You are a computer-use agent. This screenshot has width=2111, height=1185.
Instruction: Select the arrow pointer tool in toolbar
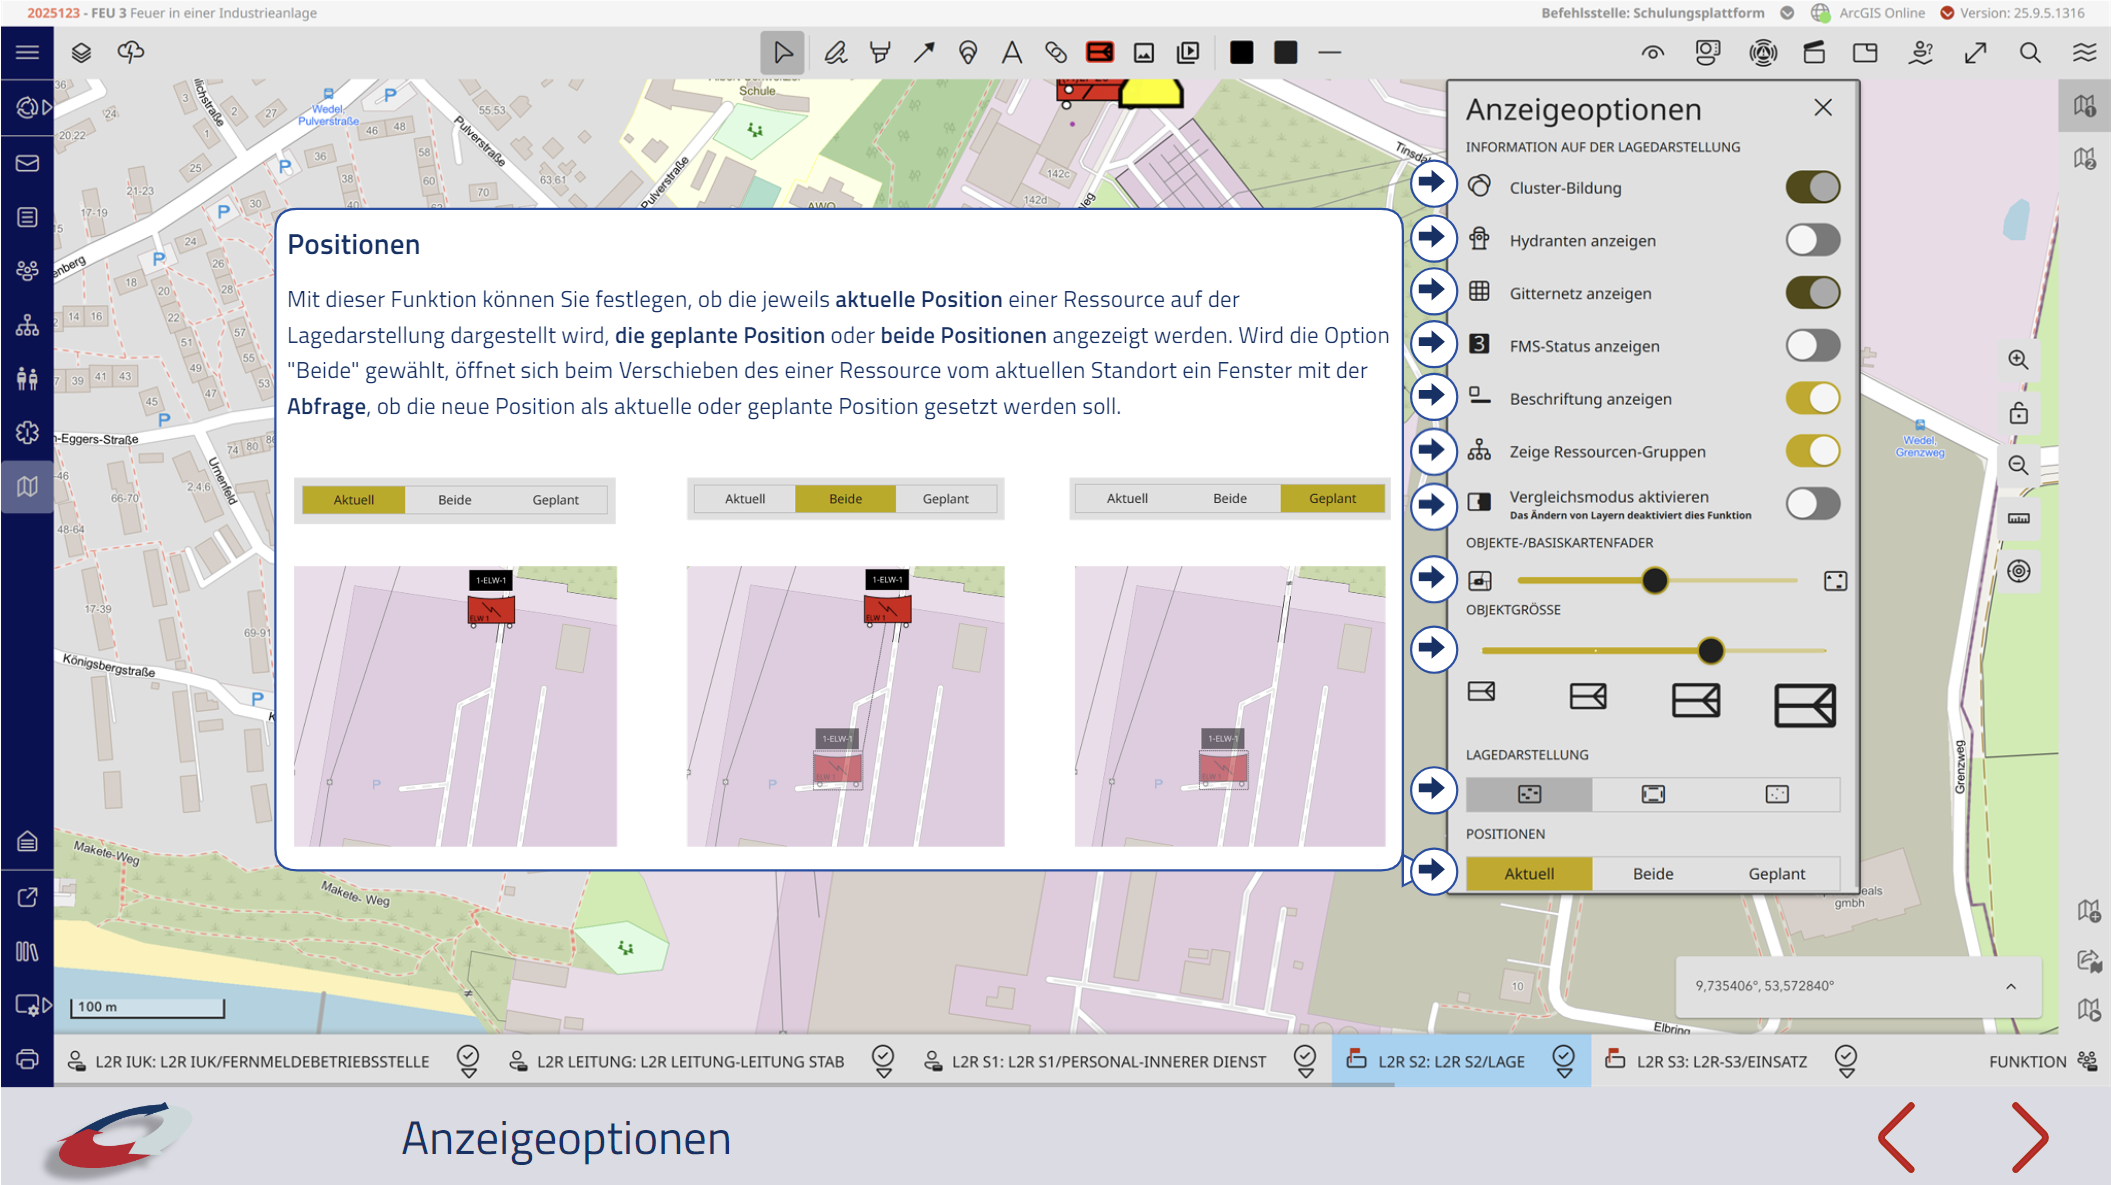[782, 52]
